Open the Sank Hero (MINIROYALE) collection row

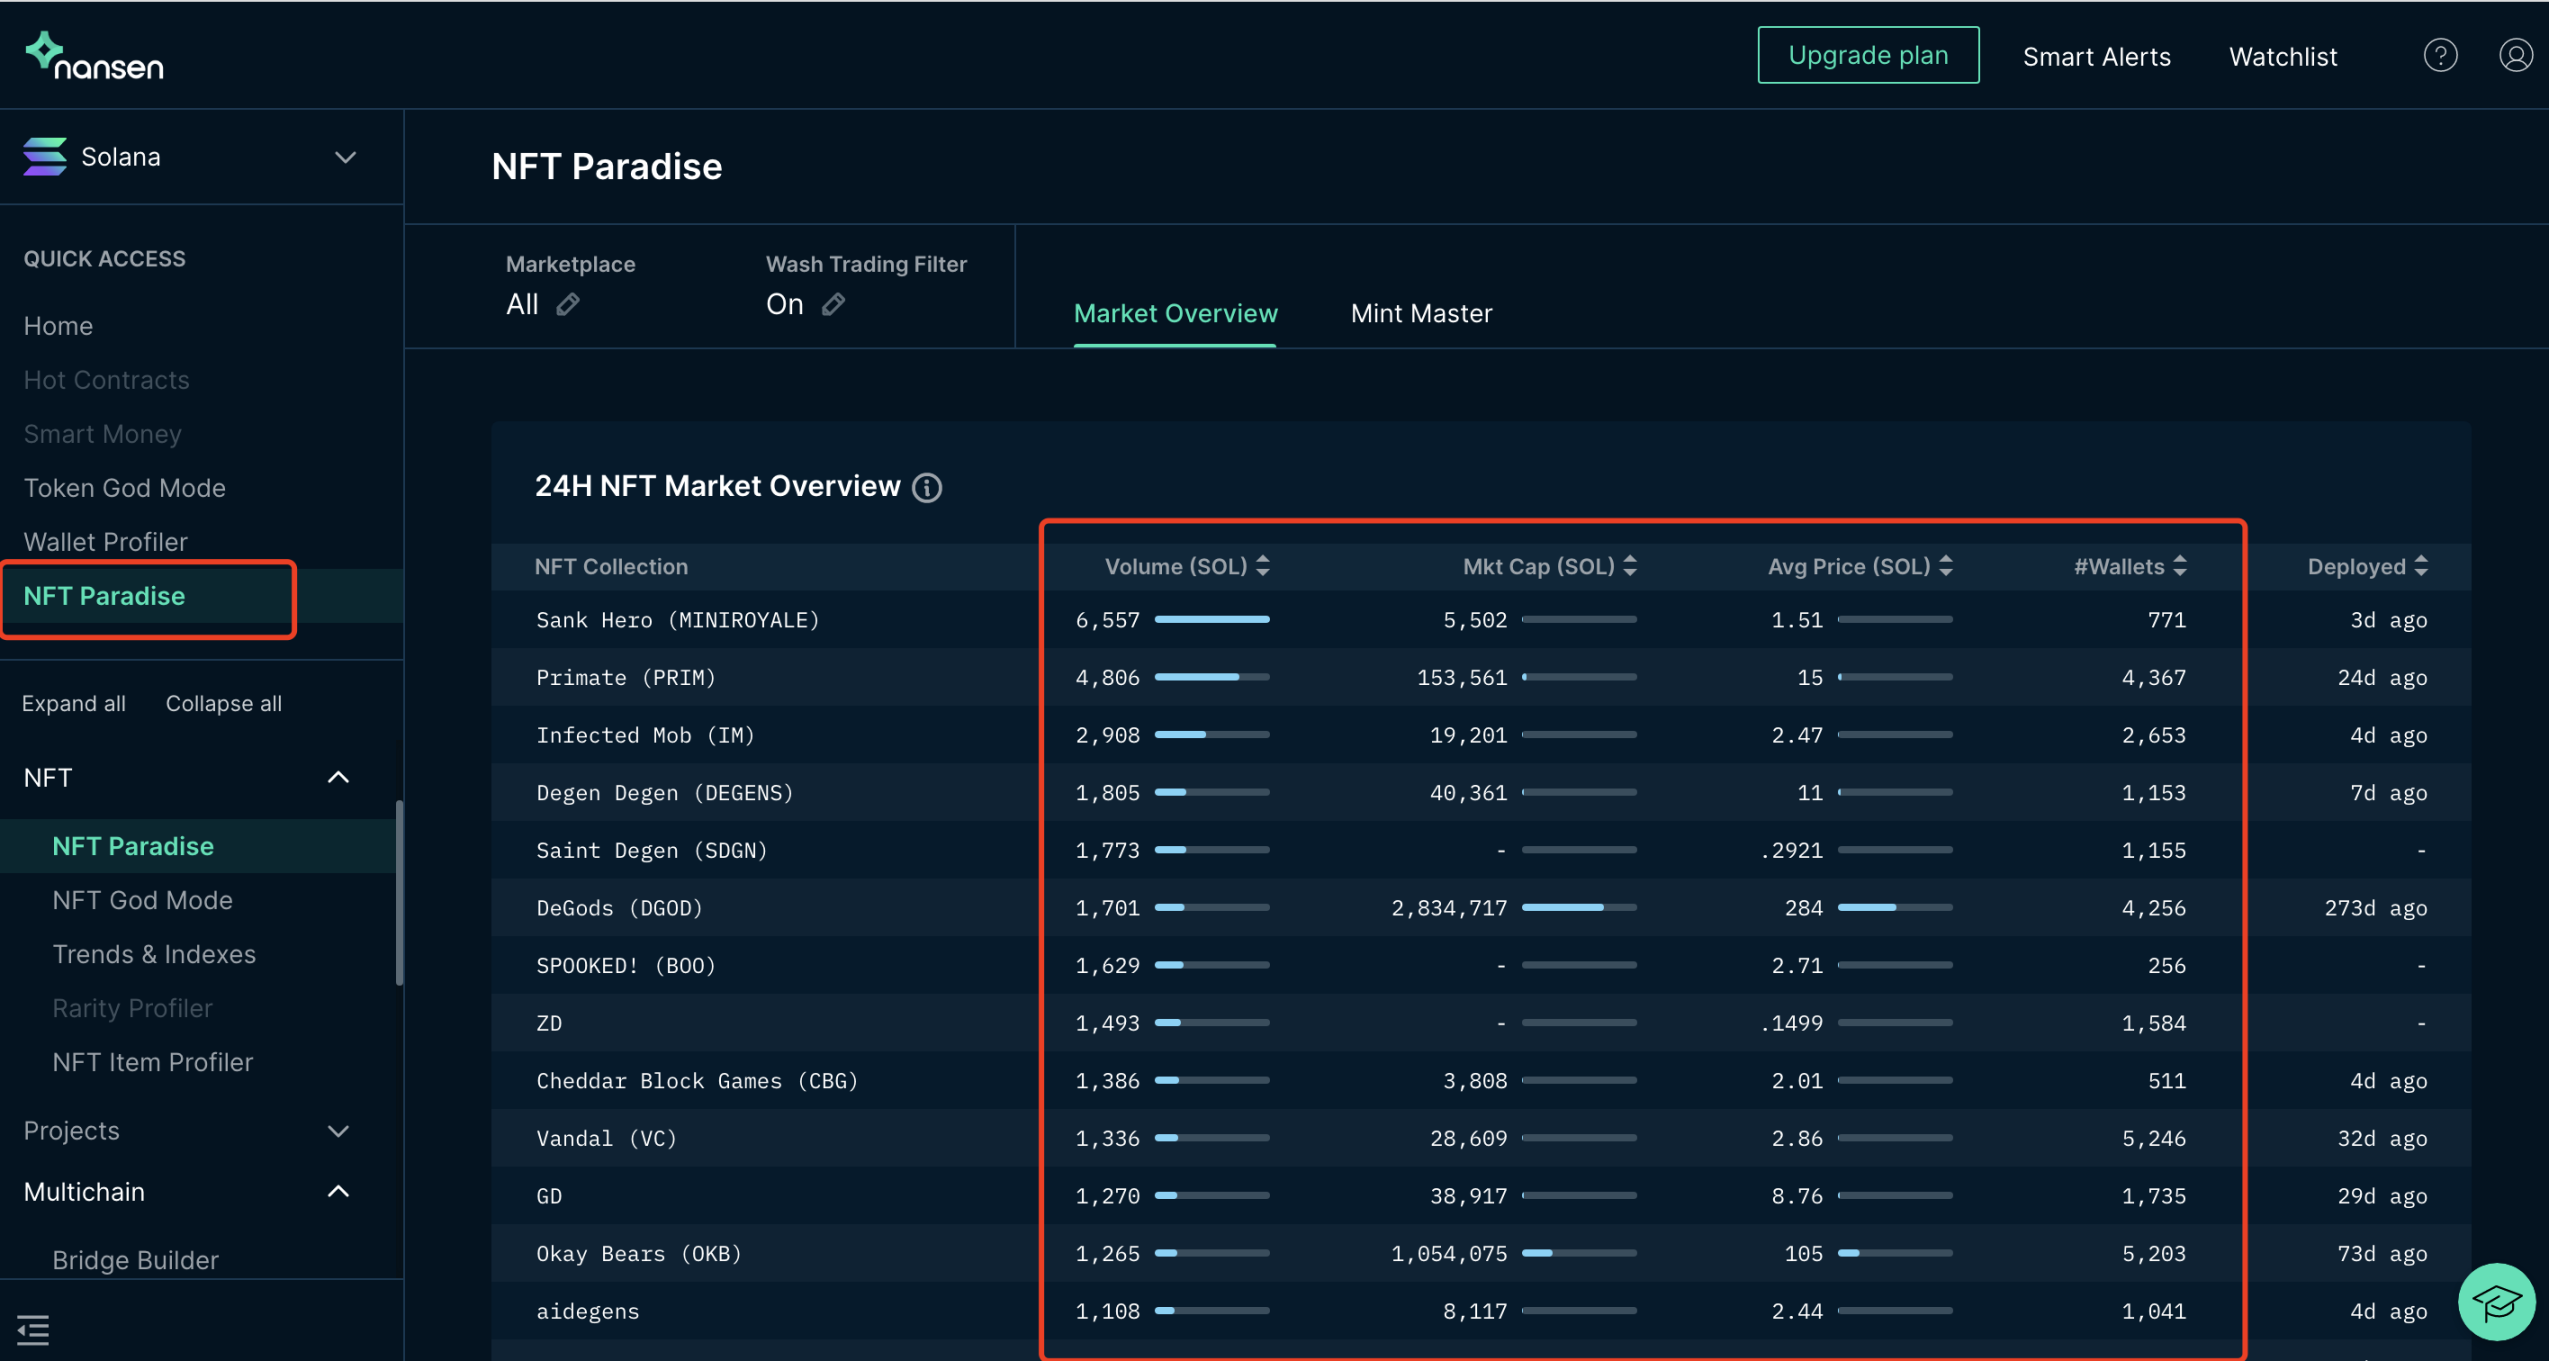pos(677,620)
